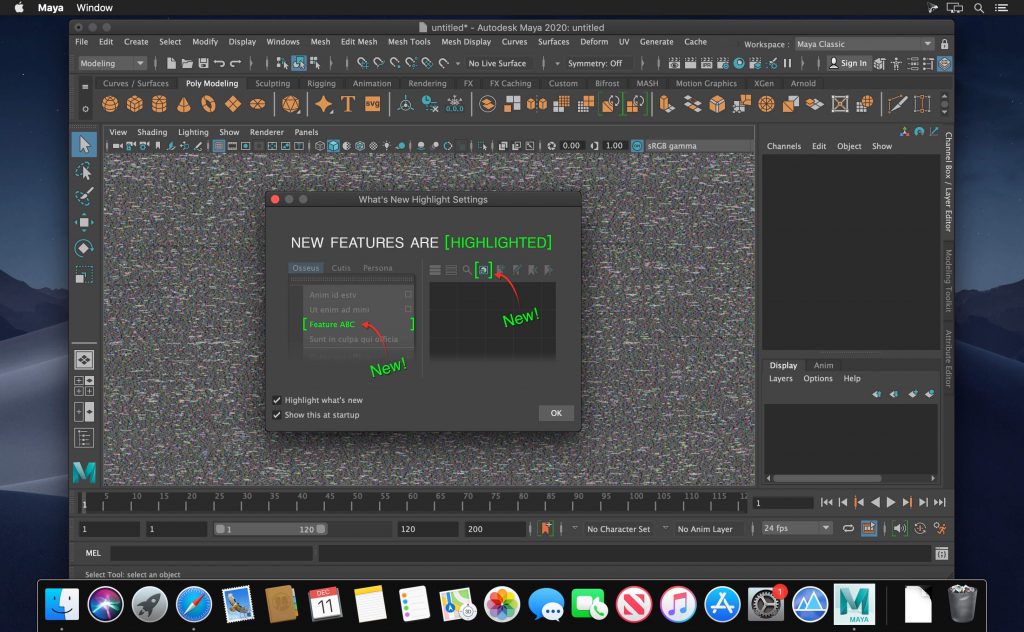Create a polygon cube from the shelf
The image size is (1024, 632).
[x=135, y=103]
